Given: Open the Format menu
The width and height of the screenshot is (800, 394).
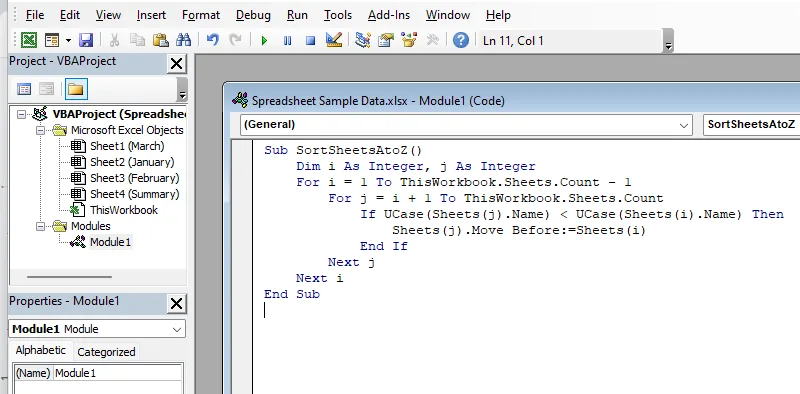Looking at the screenshot, I should coord(201,15).
